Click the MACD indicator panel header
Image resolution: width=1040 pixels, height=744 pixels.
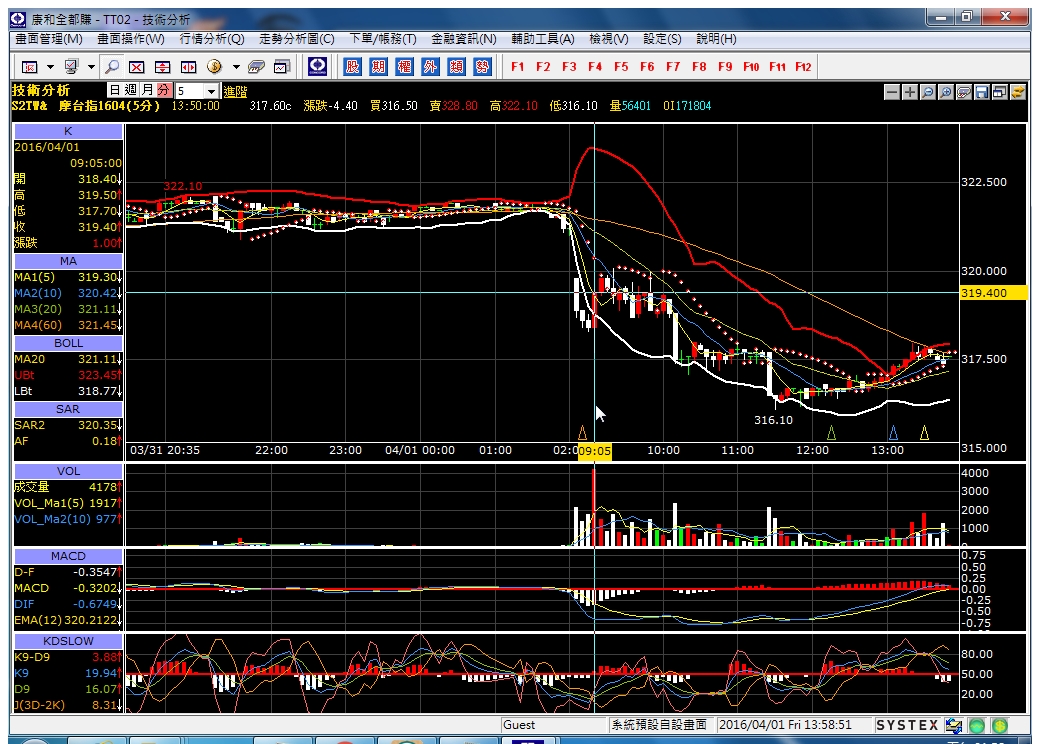(68, 556)
